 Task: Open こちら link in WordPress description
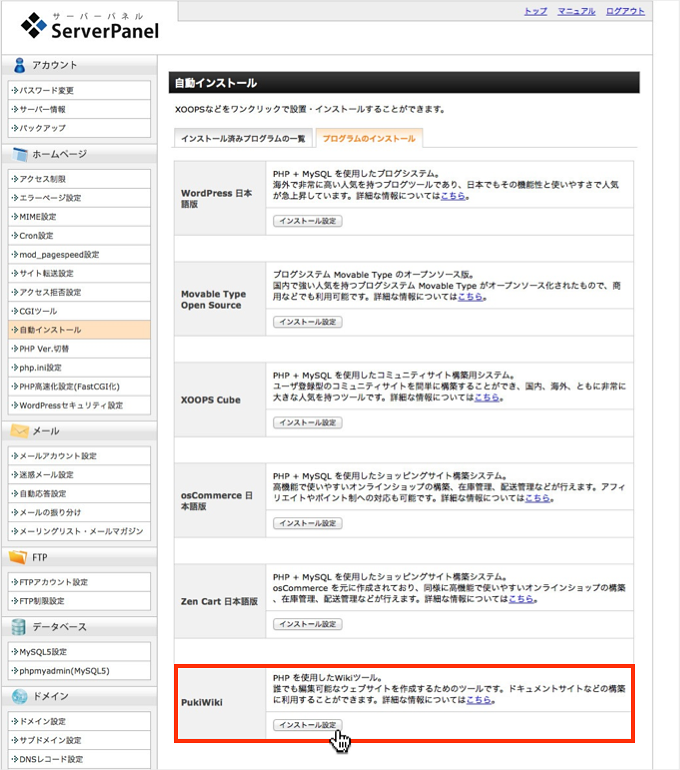tap(453, 196)
